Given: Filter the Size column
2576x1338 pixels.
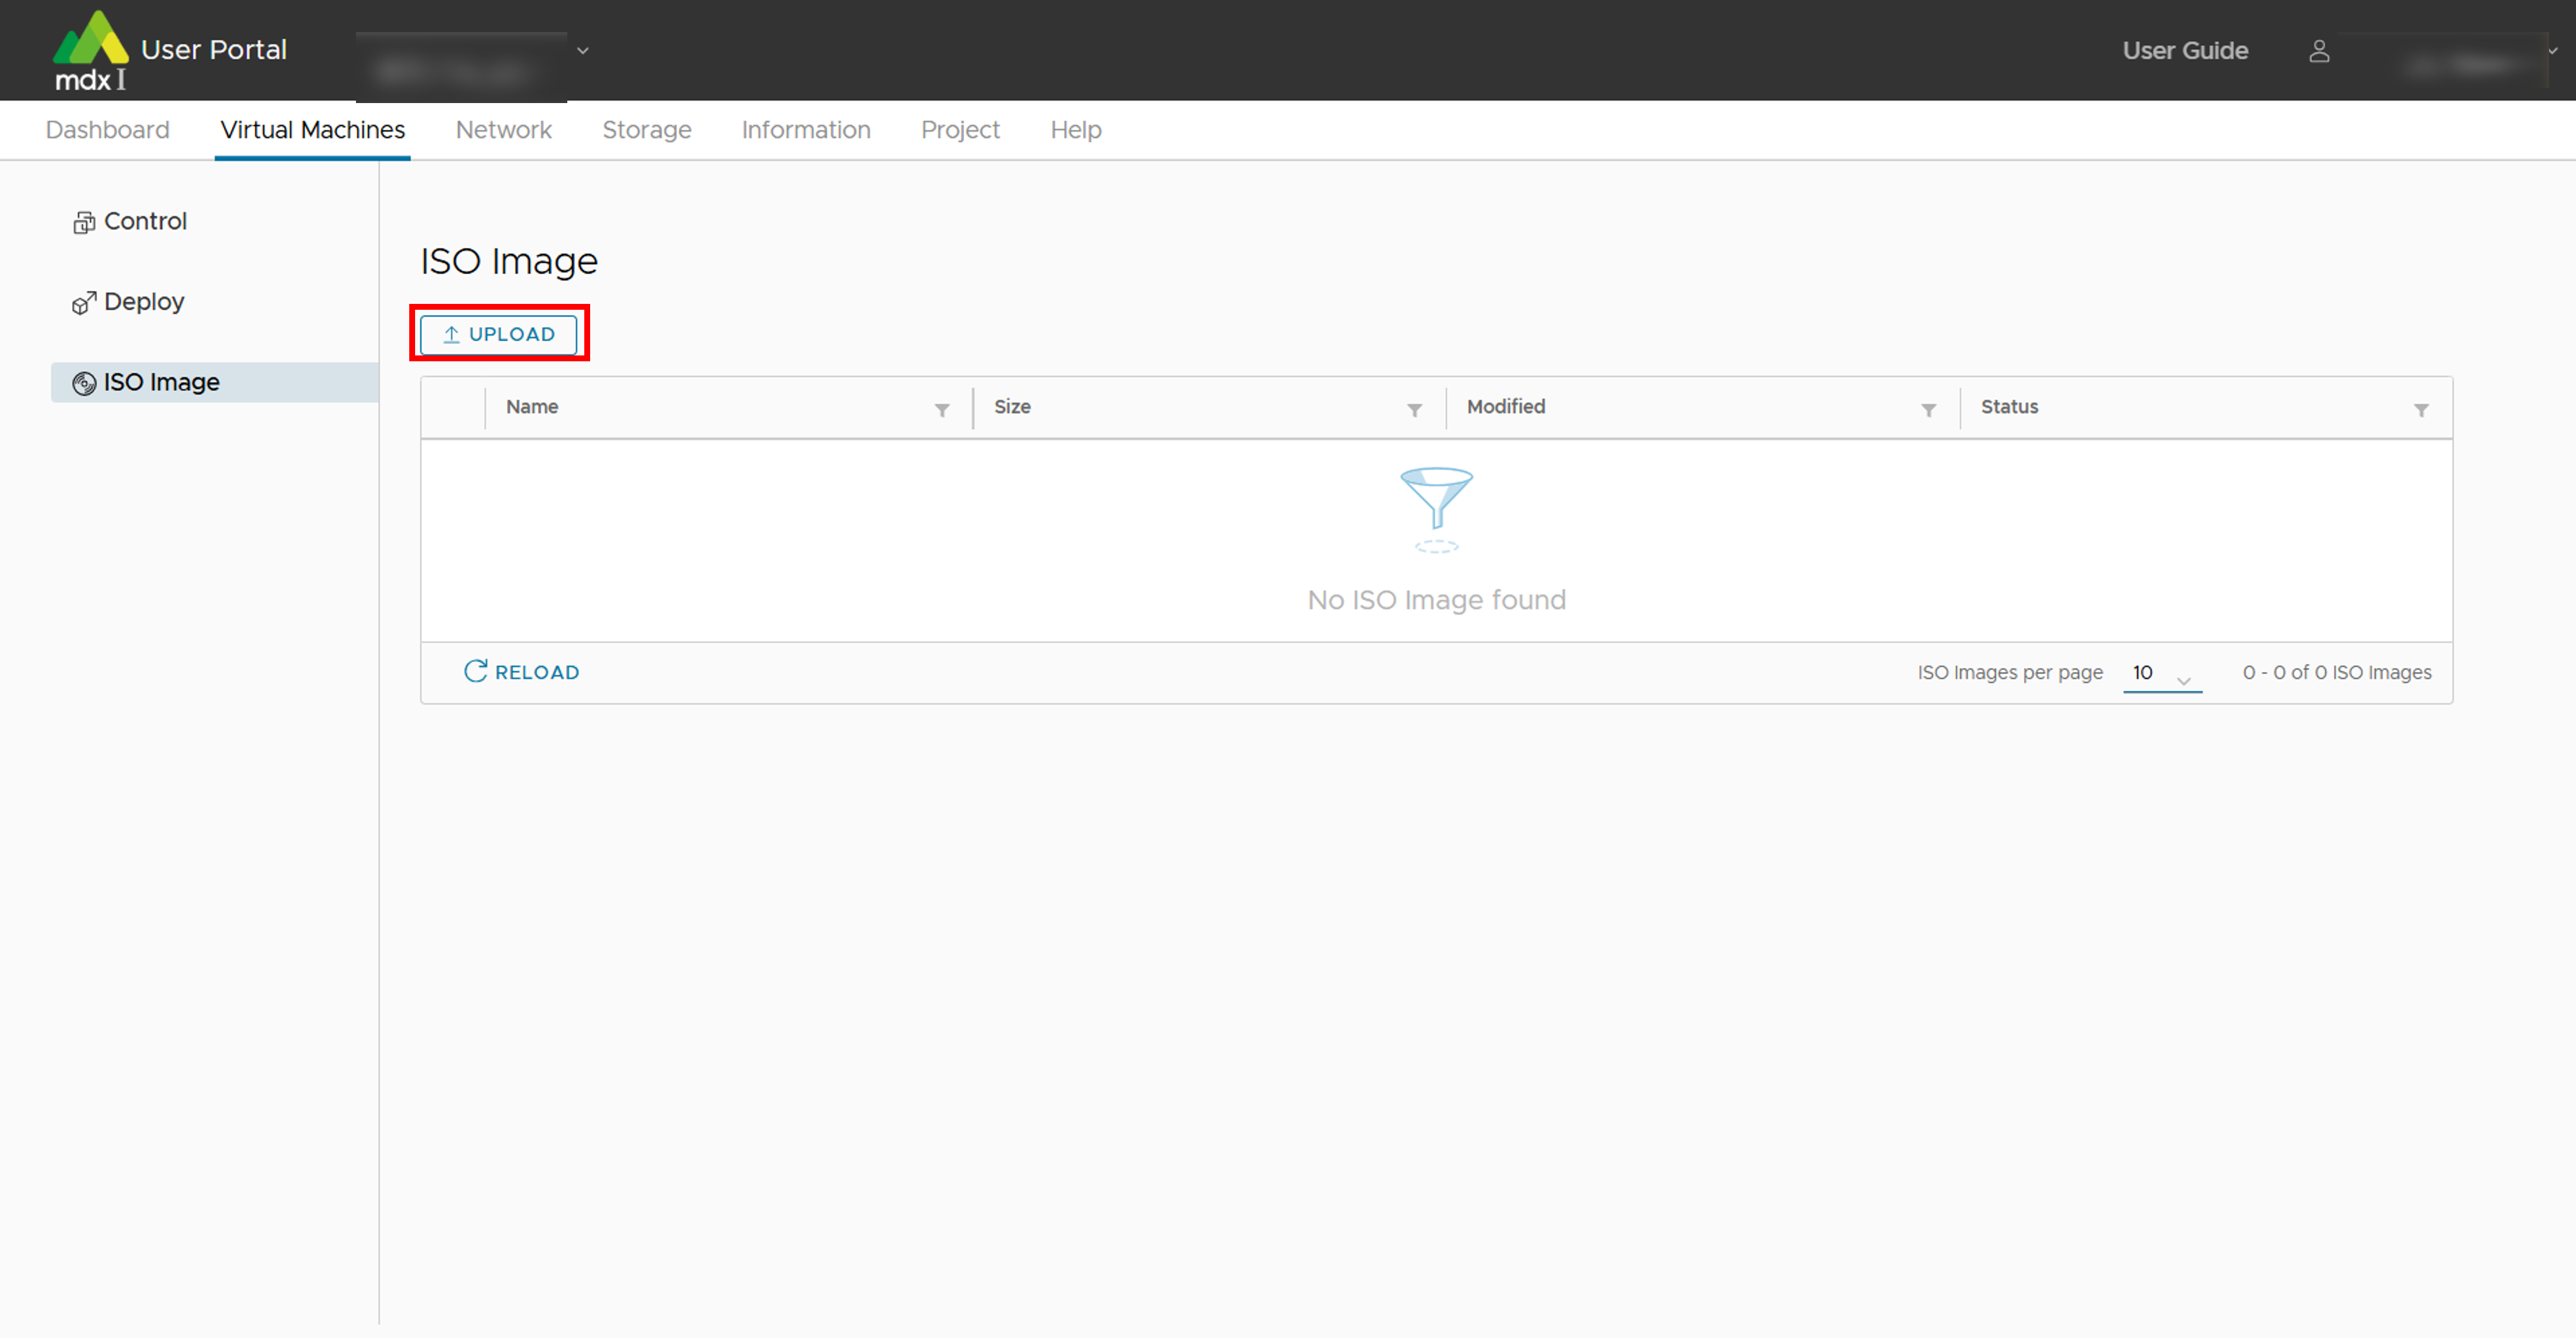Looking at the screenshot, I should pyautogui.click(x=1414, y=410).
